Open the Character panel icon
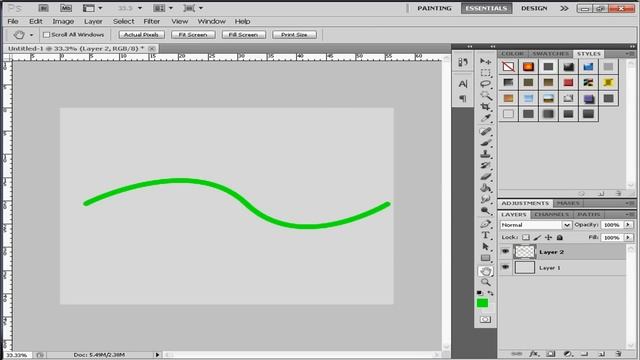 pos(463,84)
